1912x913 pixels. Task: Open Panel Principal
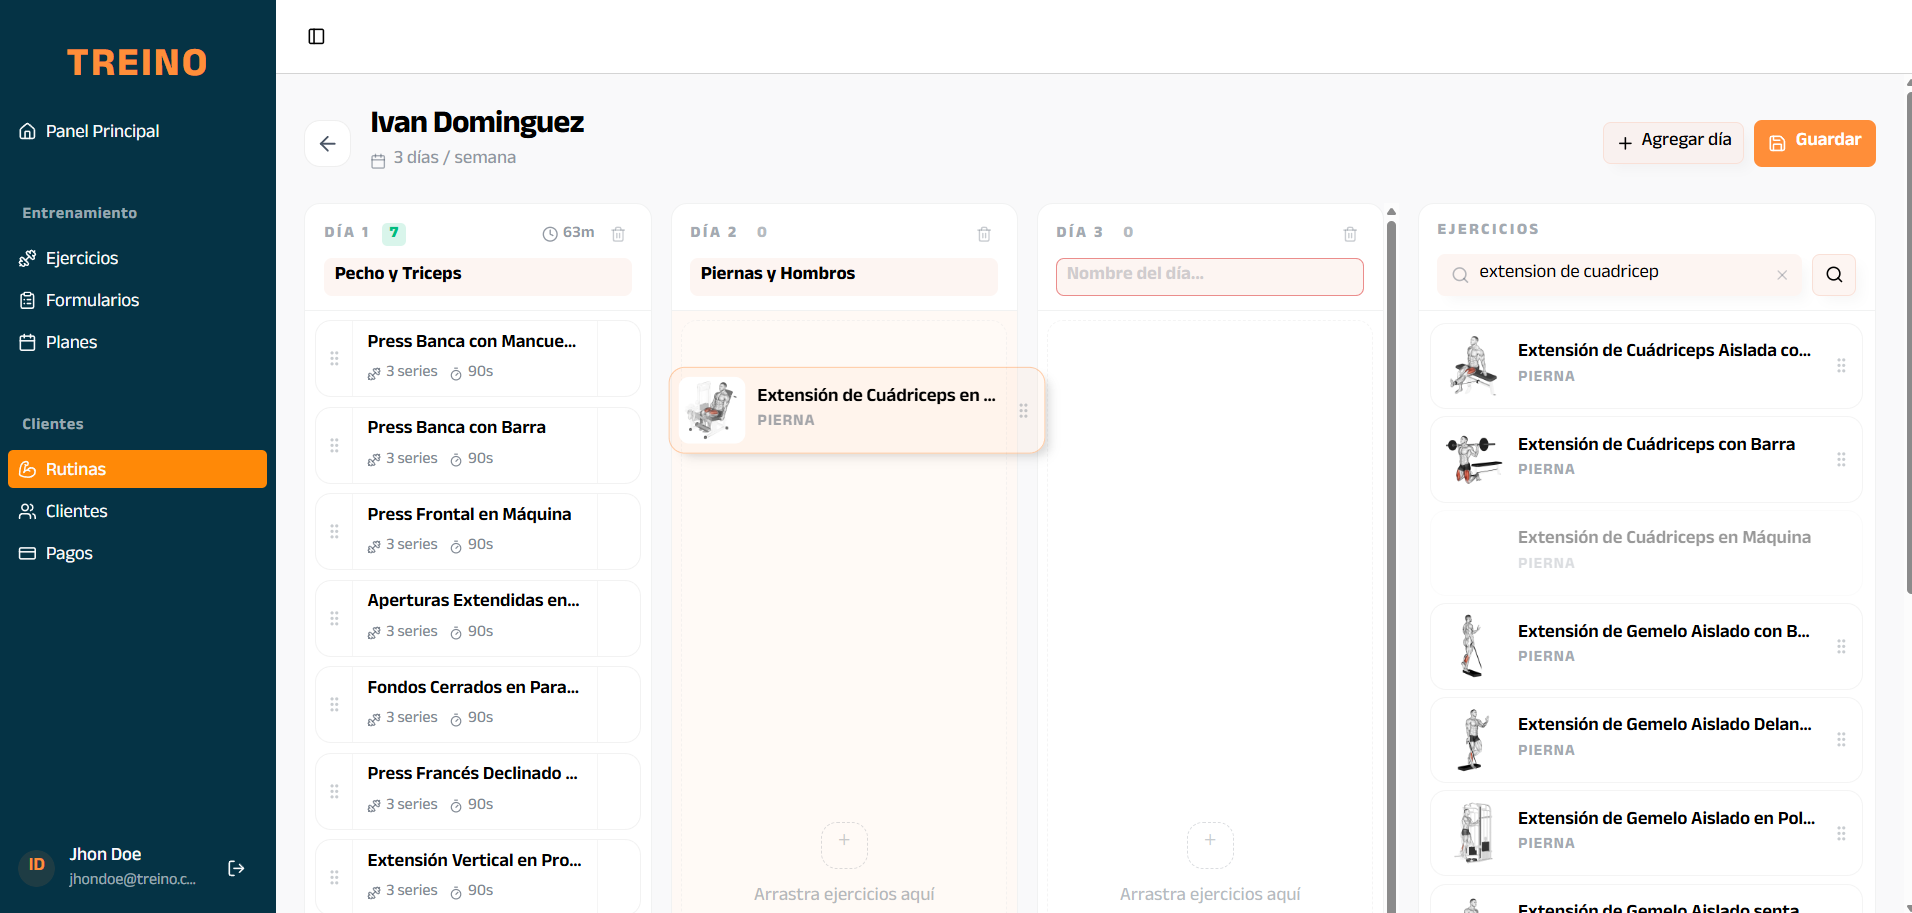137,131
